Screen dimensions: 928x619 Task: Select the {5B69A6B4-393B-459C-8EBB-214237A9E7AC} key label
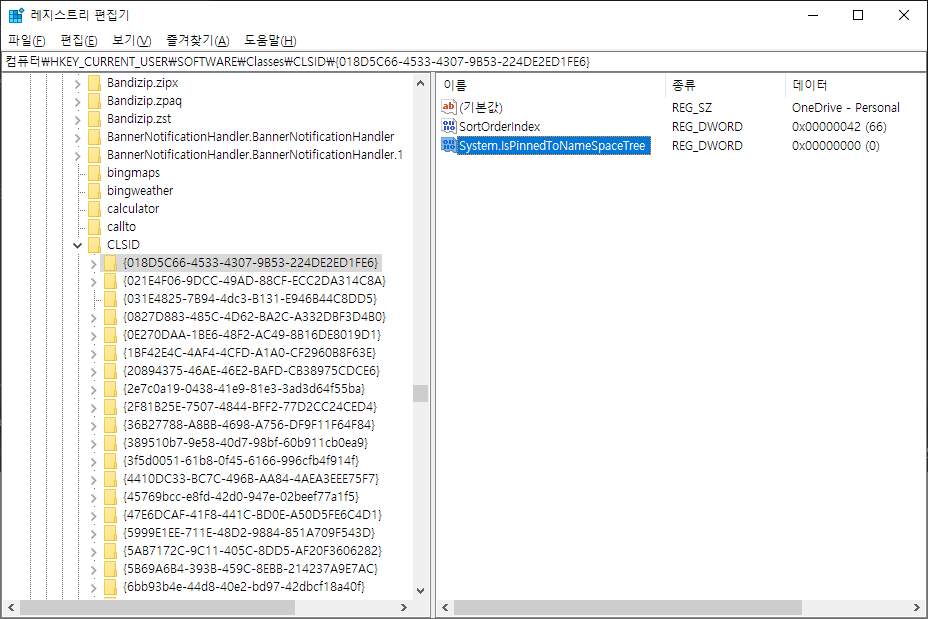click(250, 569)
